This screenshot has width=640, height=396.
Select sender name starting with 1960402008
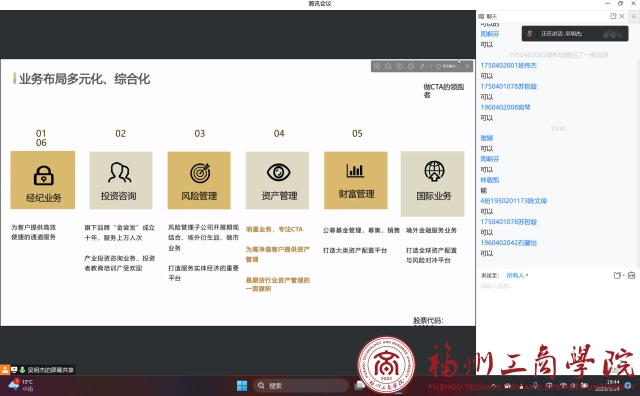[505, 107]
